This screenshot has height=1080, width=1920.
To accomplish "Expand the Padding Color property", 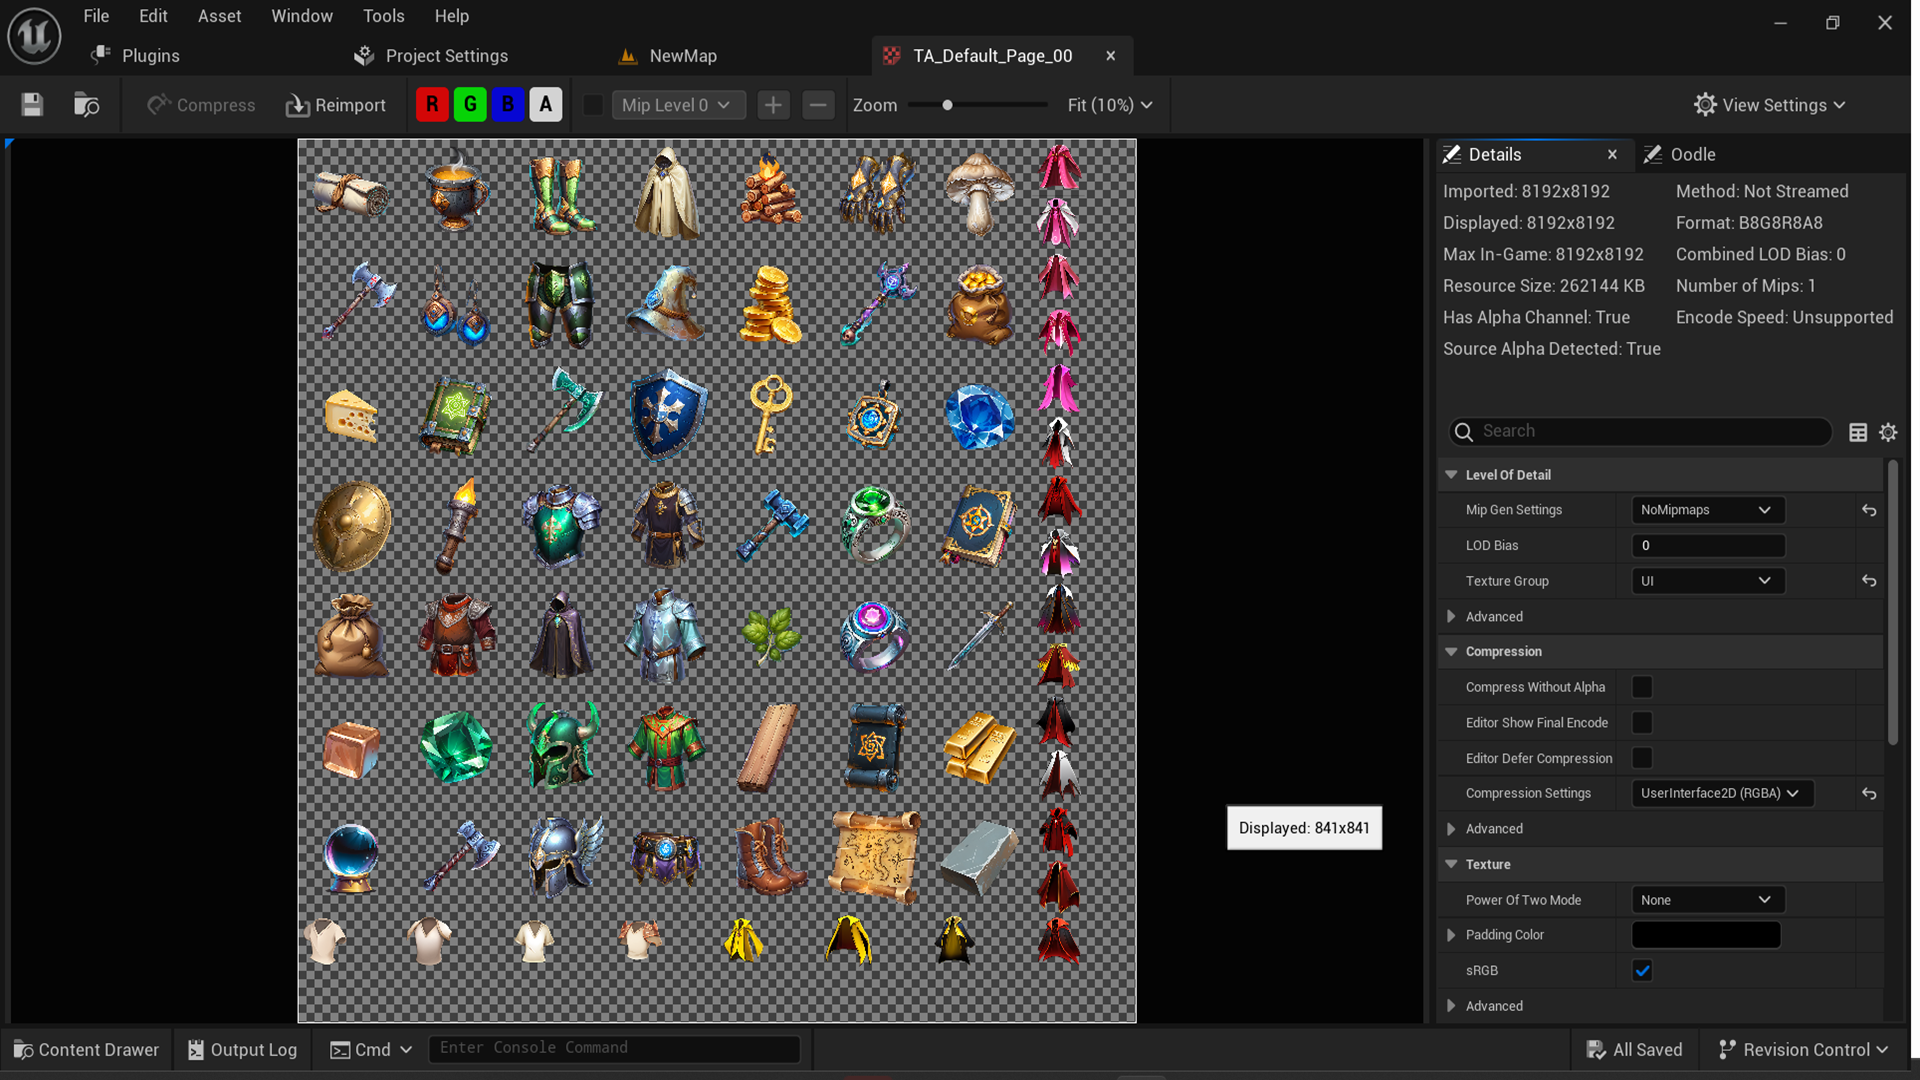I will point(1451,935).
